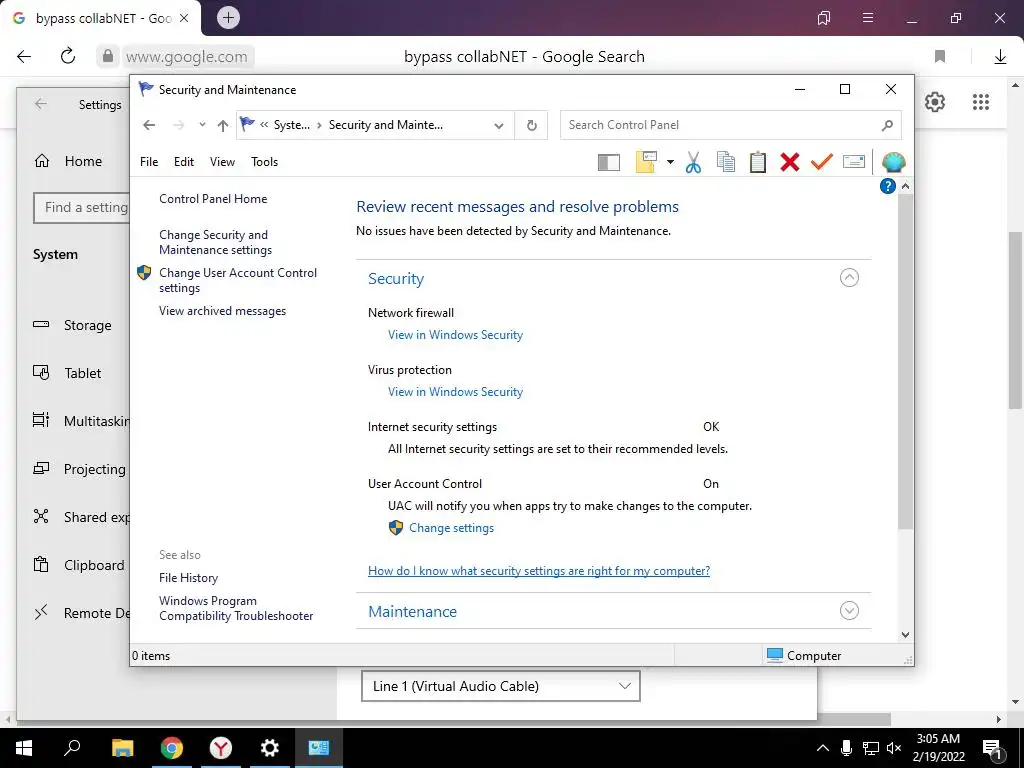Click the shell globe toolbar icon
This screenshot has height=768, width=1024.
click(x=893, y=162)
